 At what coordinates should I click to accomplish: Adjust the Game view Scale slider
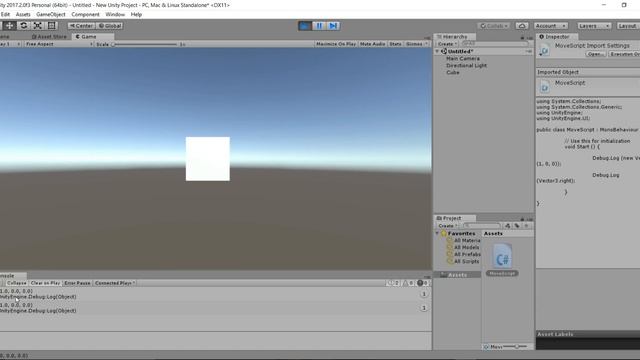click(x=145, y=44)
